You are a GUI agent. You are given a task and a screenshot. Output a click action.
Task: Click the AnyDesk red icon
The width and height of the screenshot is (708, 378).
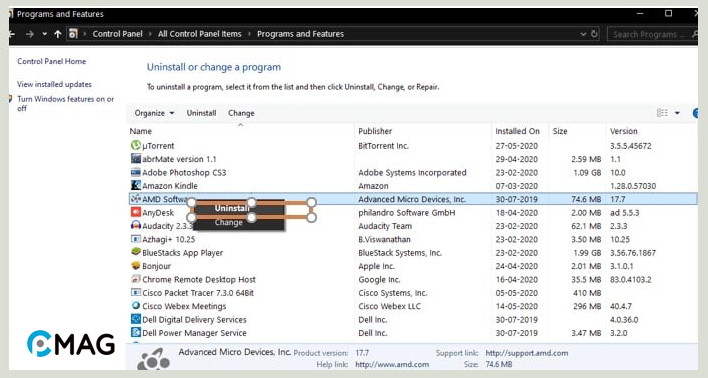[x=135, y=212]
